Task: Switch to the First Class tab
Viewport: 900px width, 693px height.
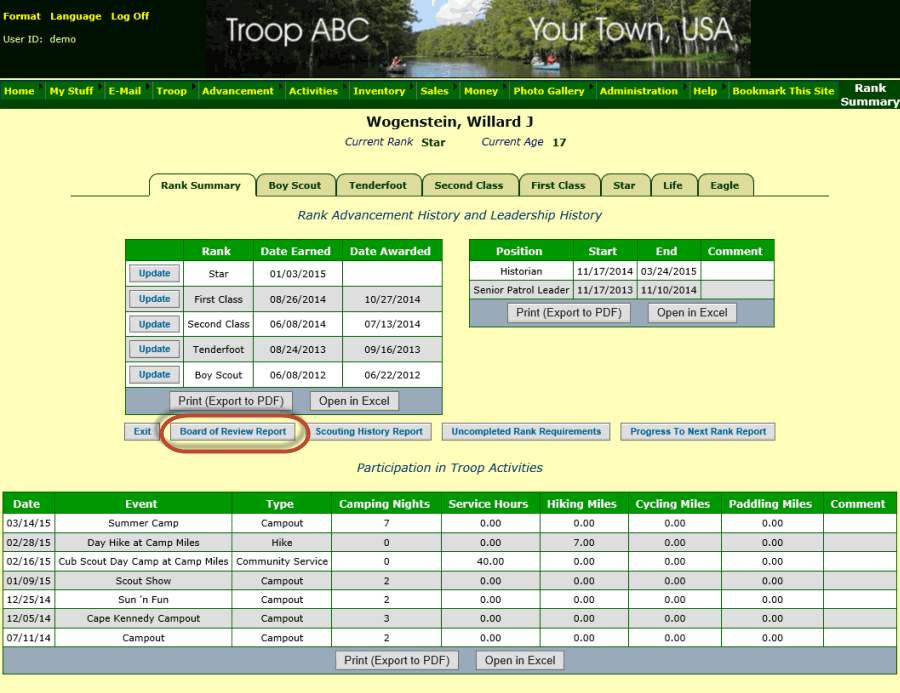Action: [558, 185]
